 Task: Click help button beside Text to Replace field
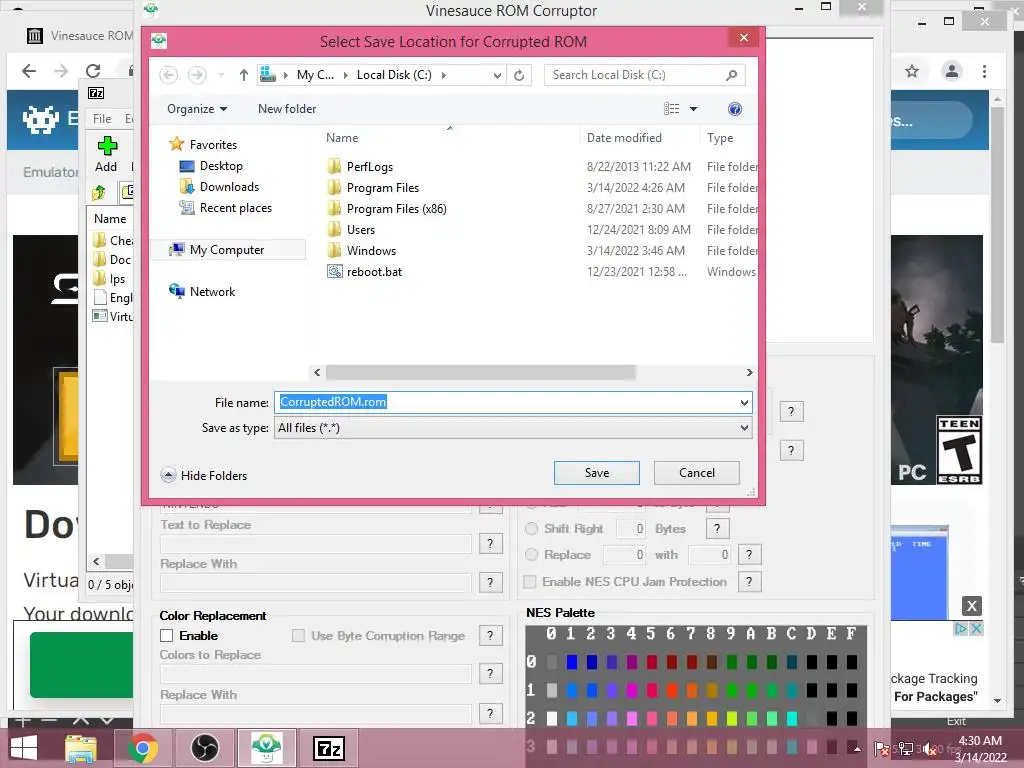(x=490, y=543)
